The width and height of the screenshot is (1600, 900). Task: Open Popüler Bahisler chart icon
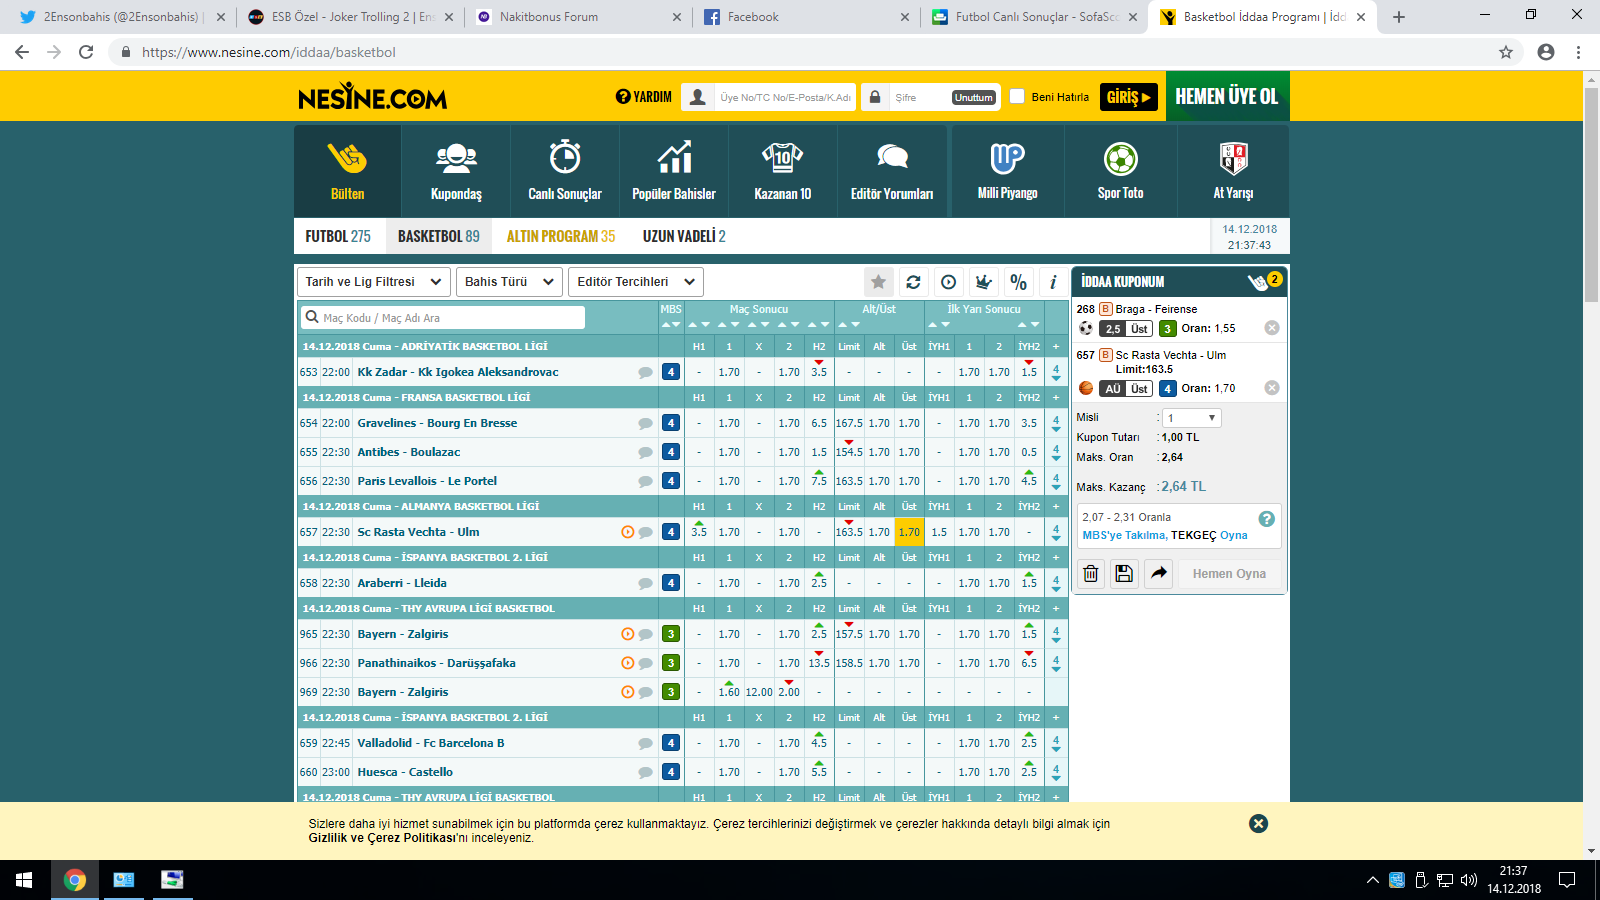pyautogui.click(x=674, y=157)
